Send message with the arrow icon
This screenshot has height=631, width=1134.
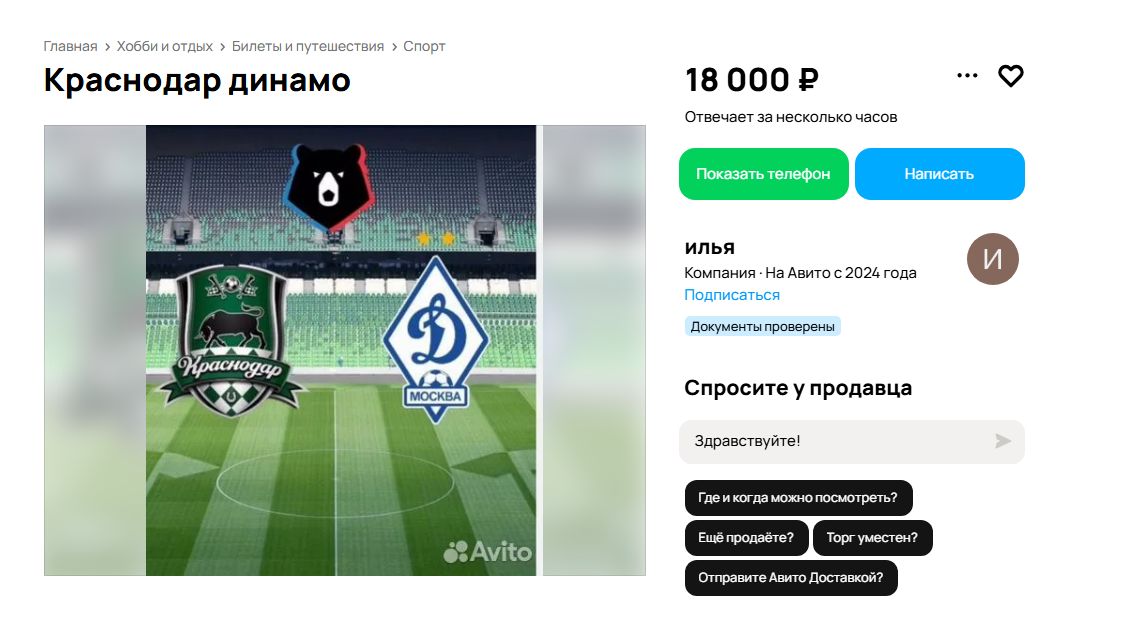[1002, 441]
